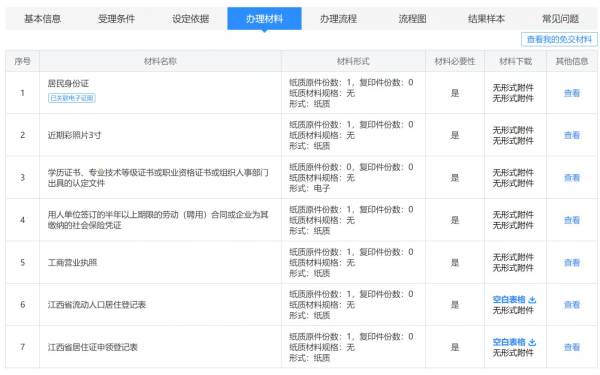The height and width of the screenshot is (375, 600).
Task: Open the 设定依据 tab
Action: 191,18
